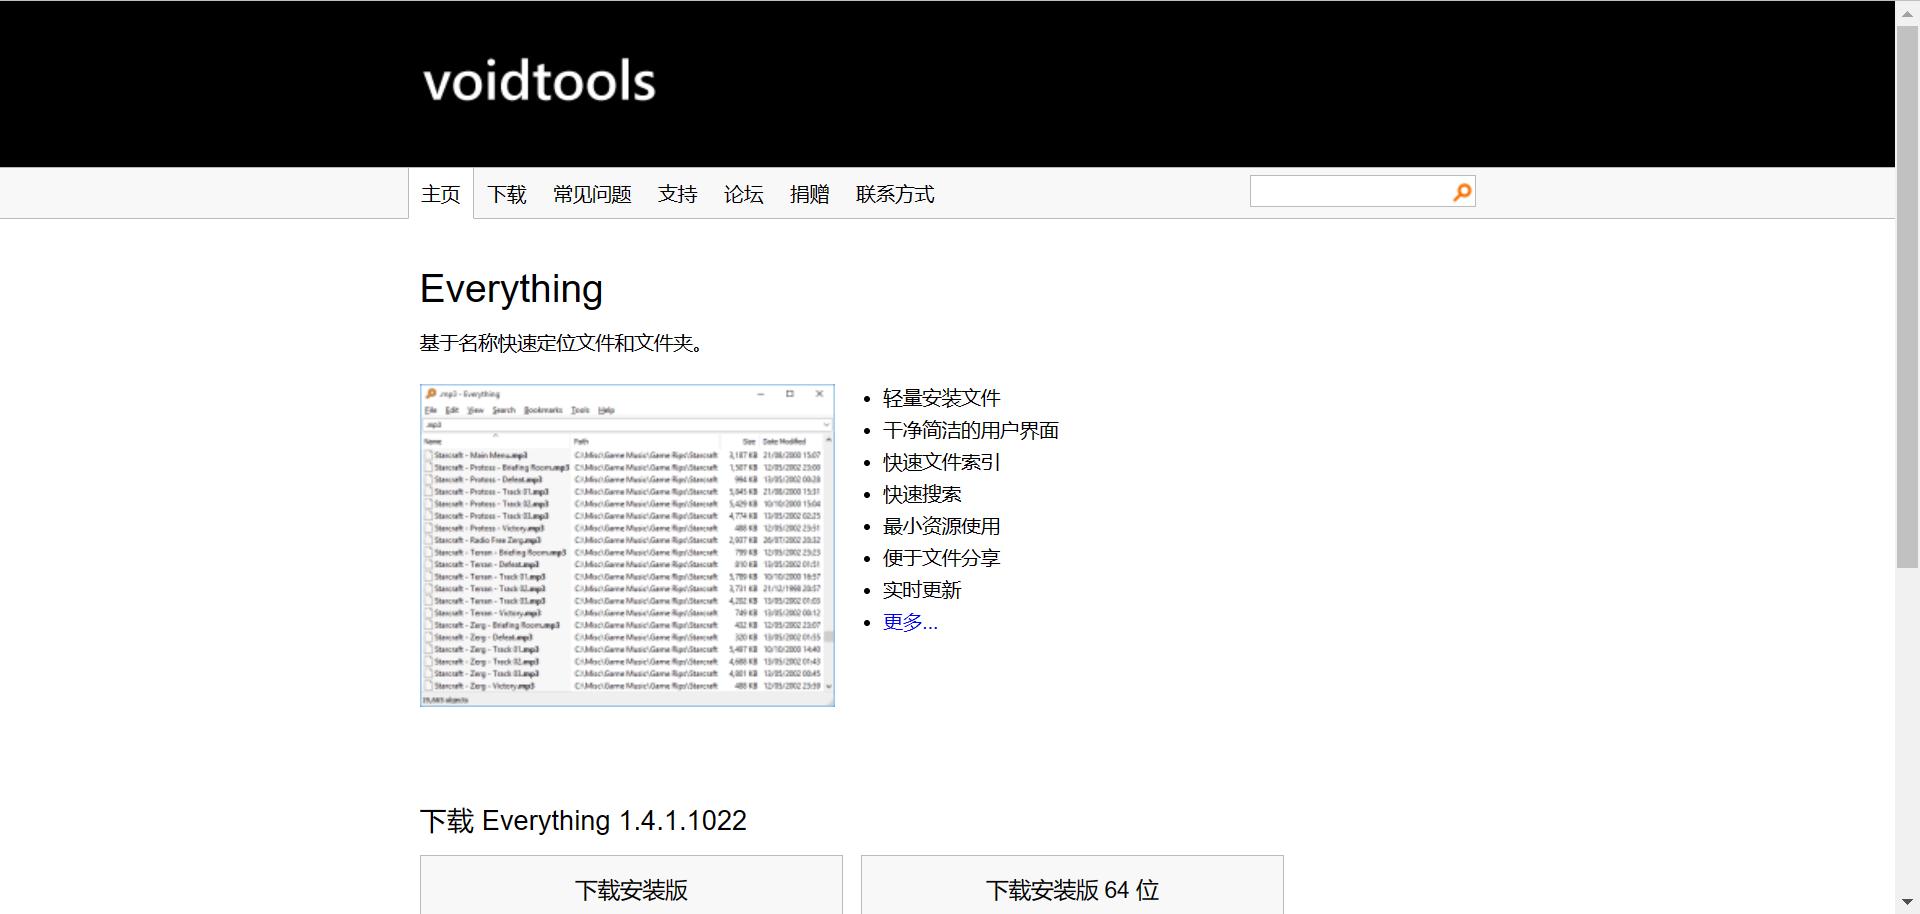Click the scrollbar up arrow
This screenshot has width=1920, height=914.
pos(1908,12)
